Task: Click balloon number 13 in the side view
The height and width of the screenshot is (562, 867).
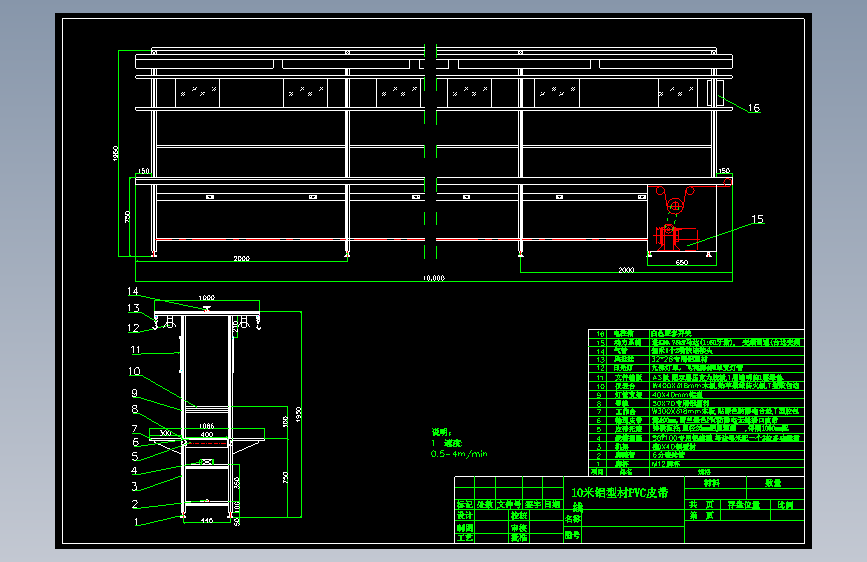Action: pos(133,308)
